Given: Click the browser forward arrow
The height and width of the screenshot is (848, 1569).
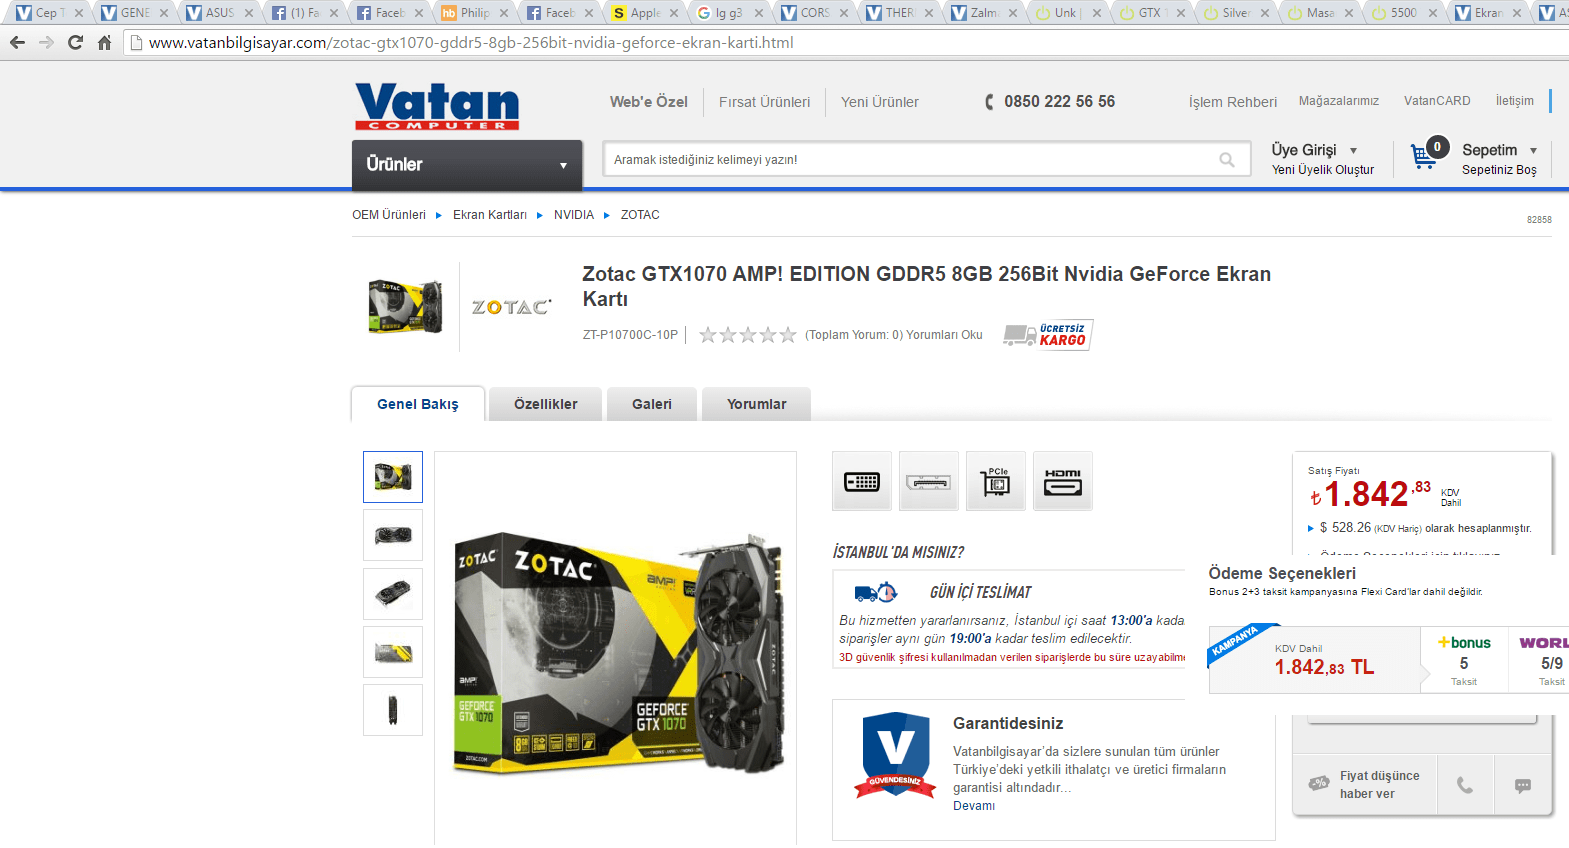Looking at the screenshot, I should pyautogui.click(x=46, y=43).
